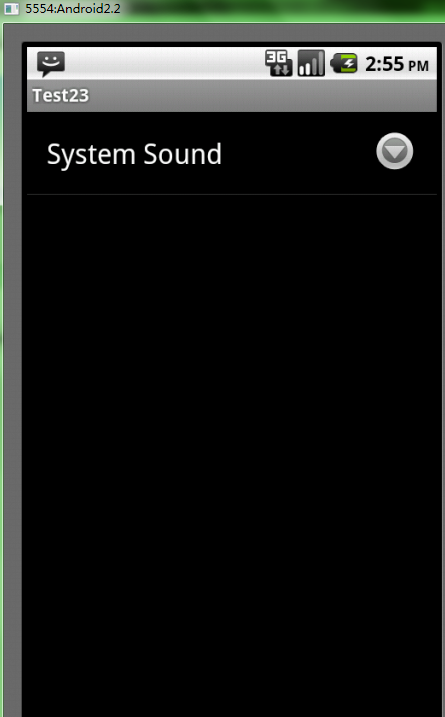Viewport: 445px width, 717px height.
Task: Click the emulator's gray left frame border
Action: coord(12,366)
